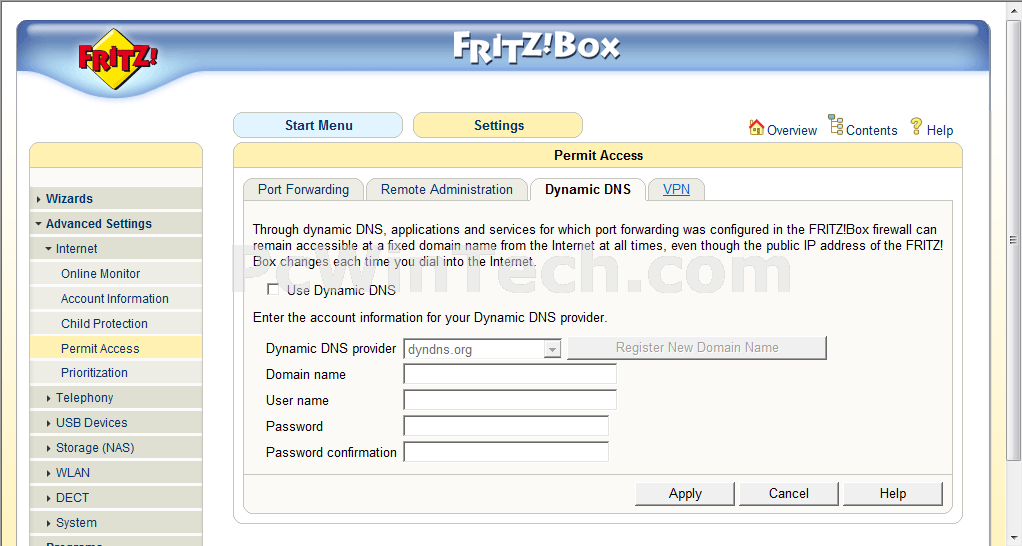Open the Remote Administration tab
Screen dimensions: 1022x546
pos(446,190)
